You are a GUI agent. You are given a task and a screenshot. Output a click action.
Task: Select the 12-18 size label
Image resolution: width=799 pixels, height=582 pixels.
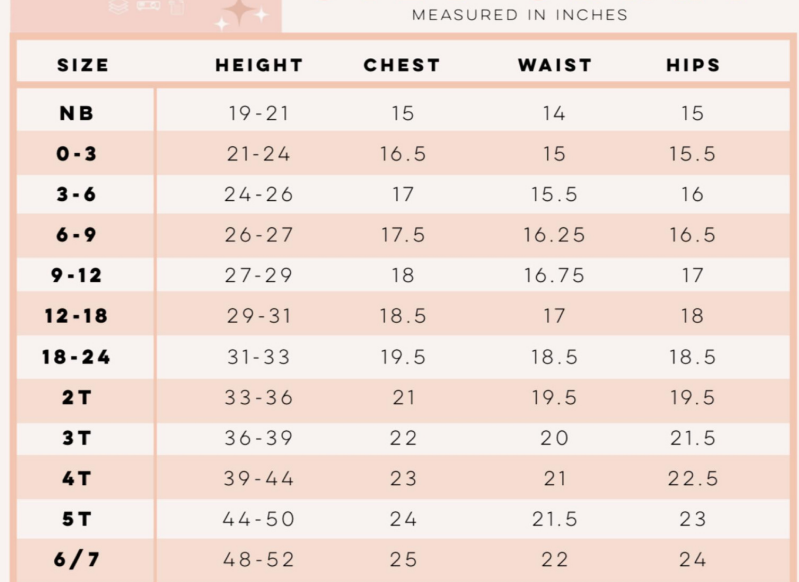point(76,316)
